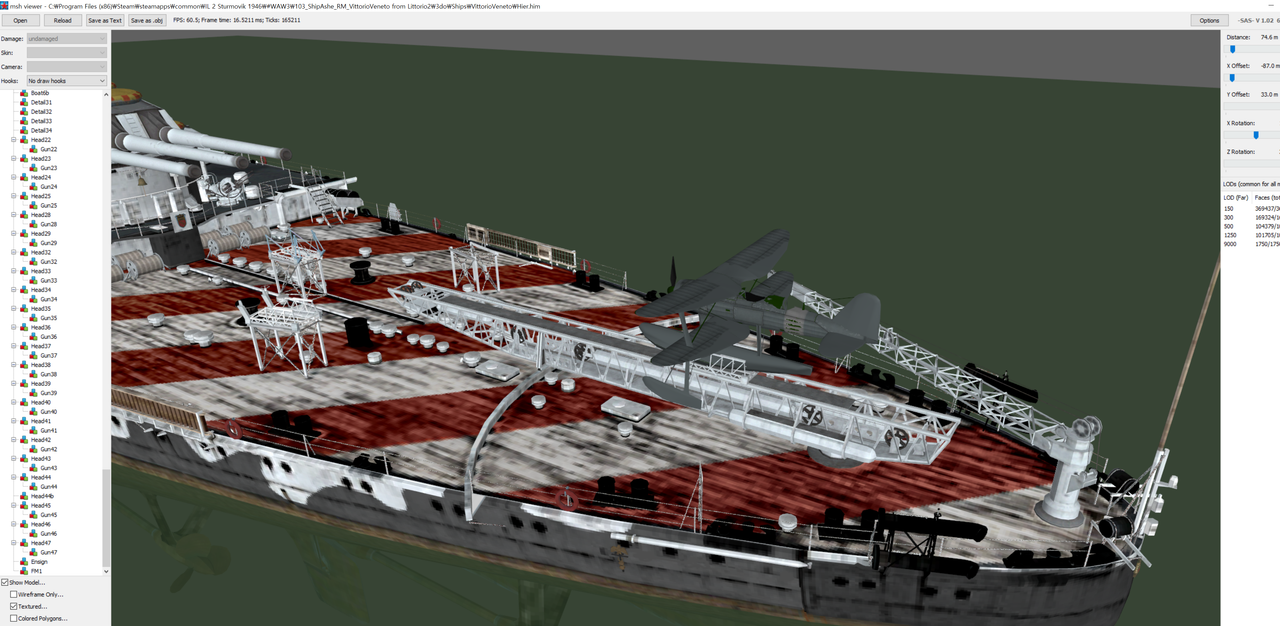Click the FM1 node icon
The image size is (1280, 626).
[24, 571]
